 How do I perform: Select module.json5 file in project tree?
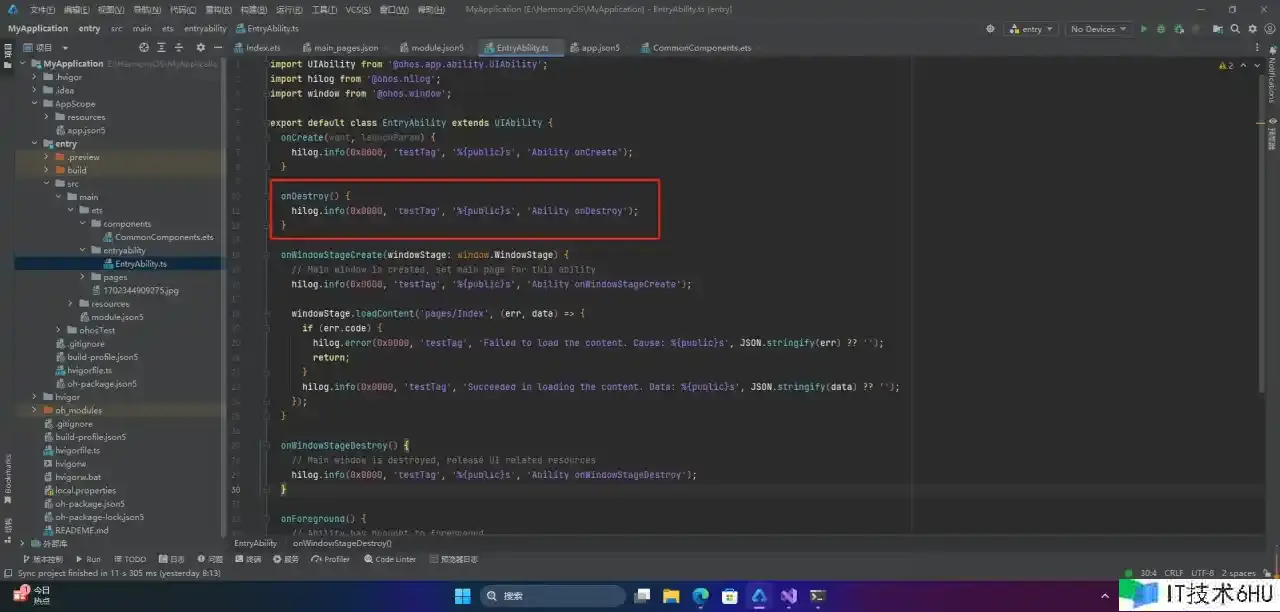pos(117,317)
